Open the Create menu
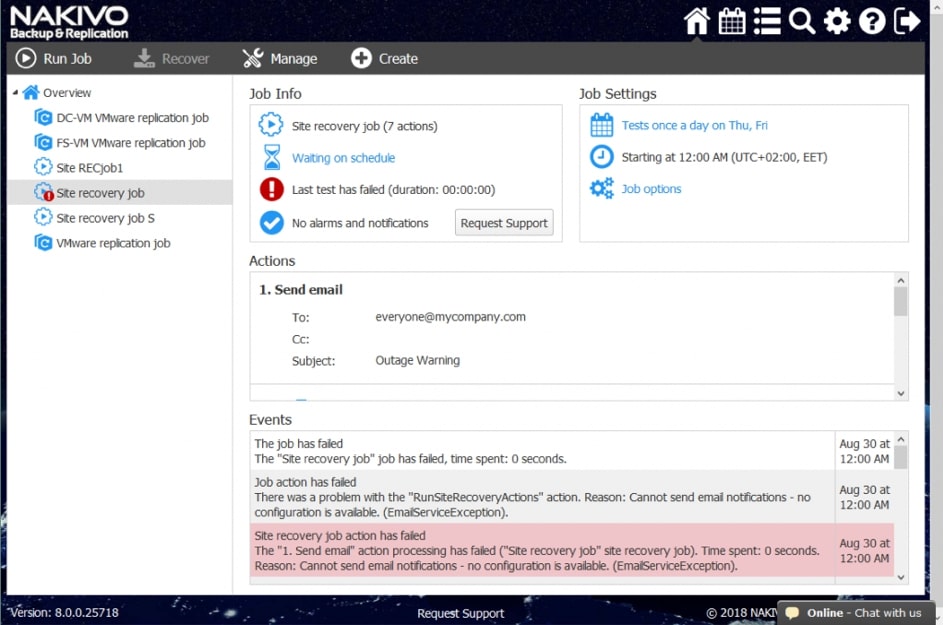 pos(385,59)
